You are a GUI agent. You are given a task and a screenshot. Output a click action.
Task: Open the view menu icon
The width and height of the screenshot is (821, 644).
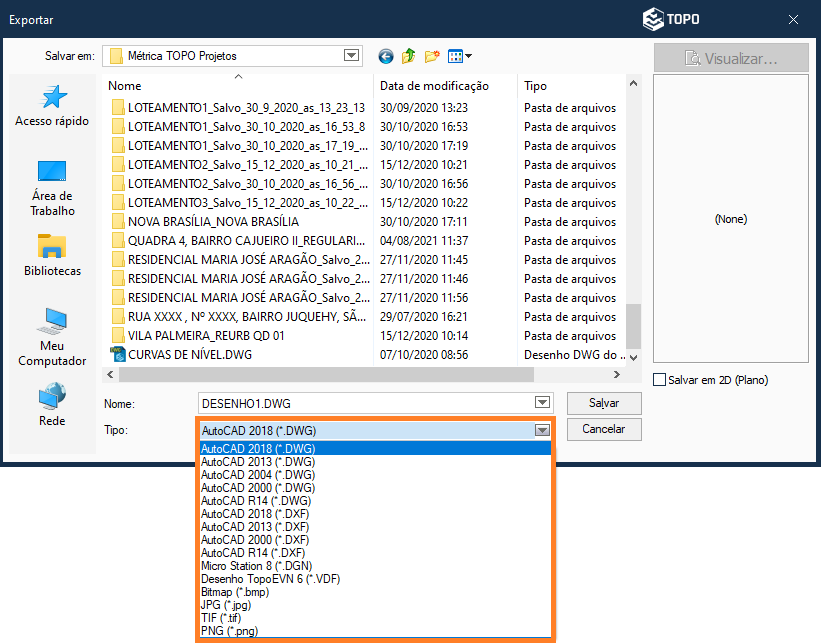[x=459, y=57]
